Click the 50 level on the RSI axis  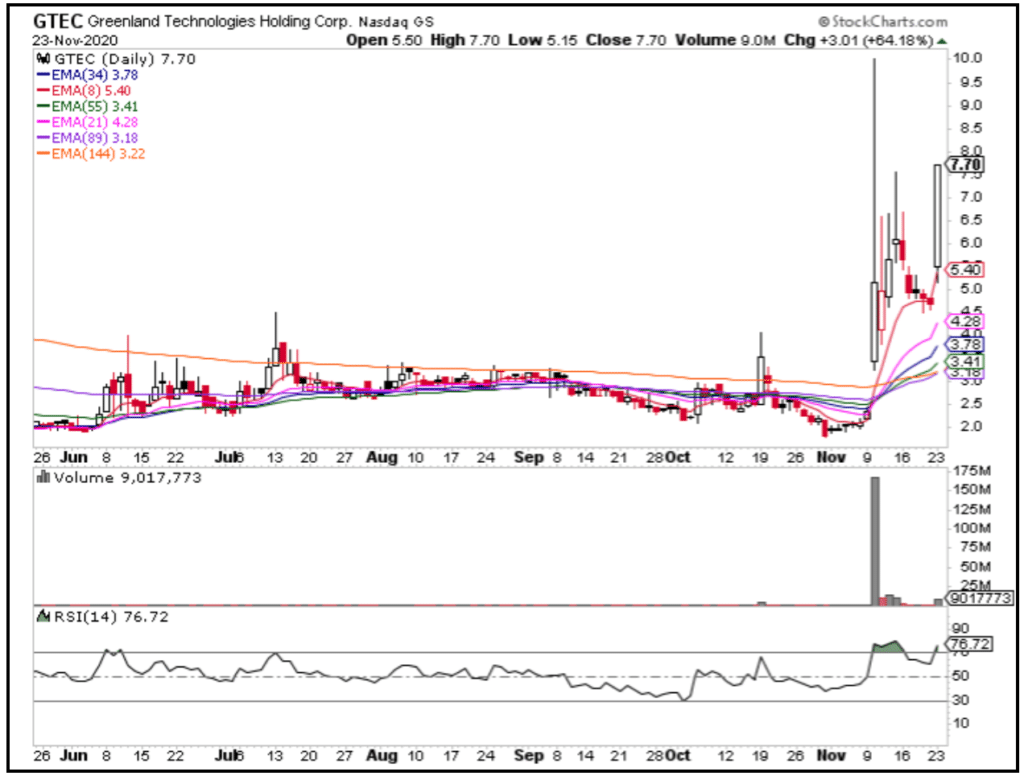(961, 676)
